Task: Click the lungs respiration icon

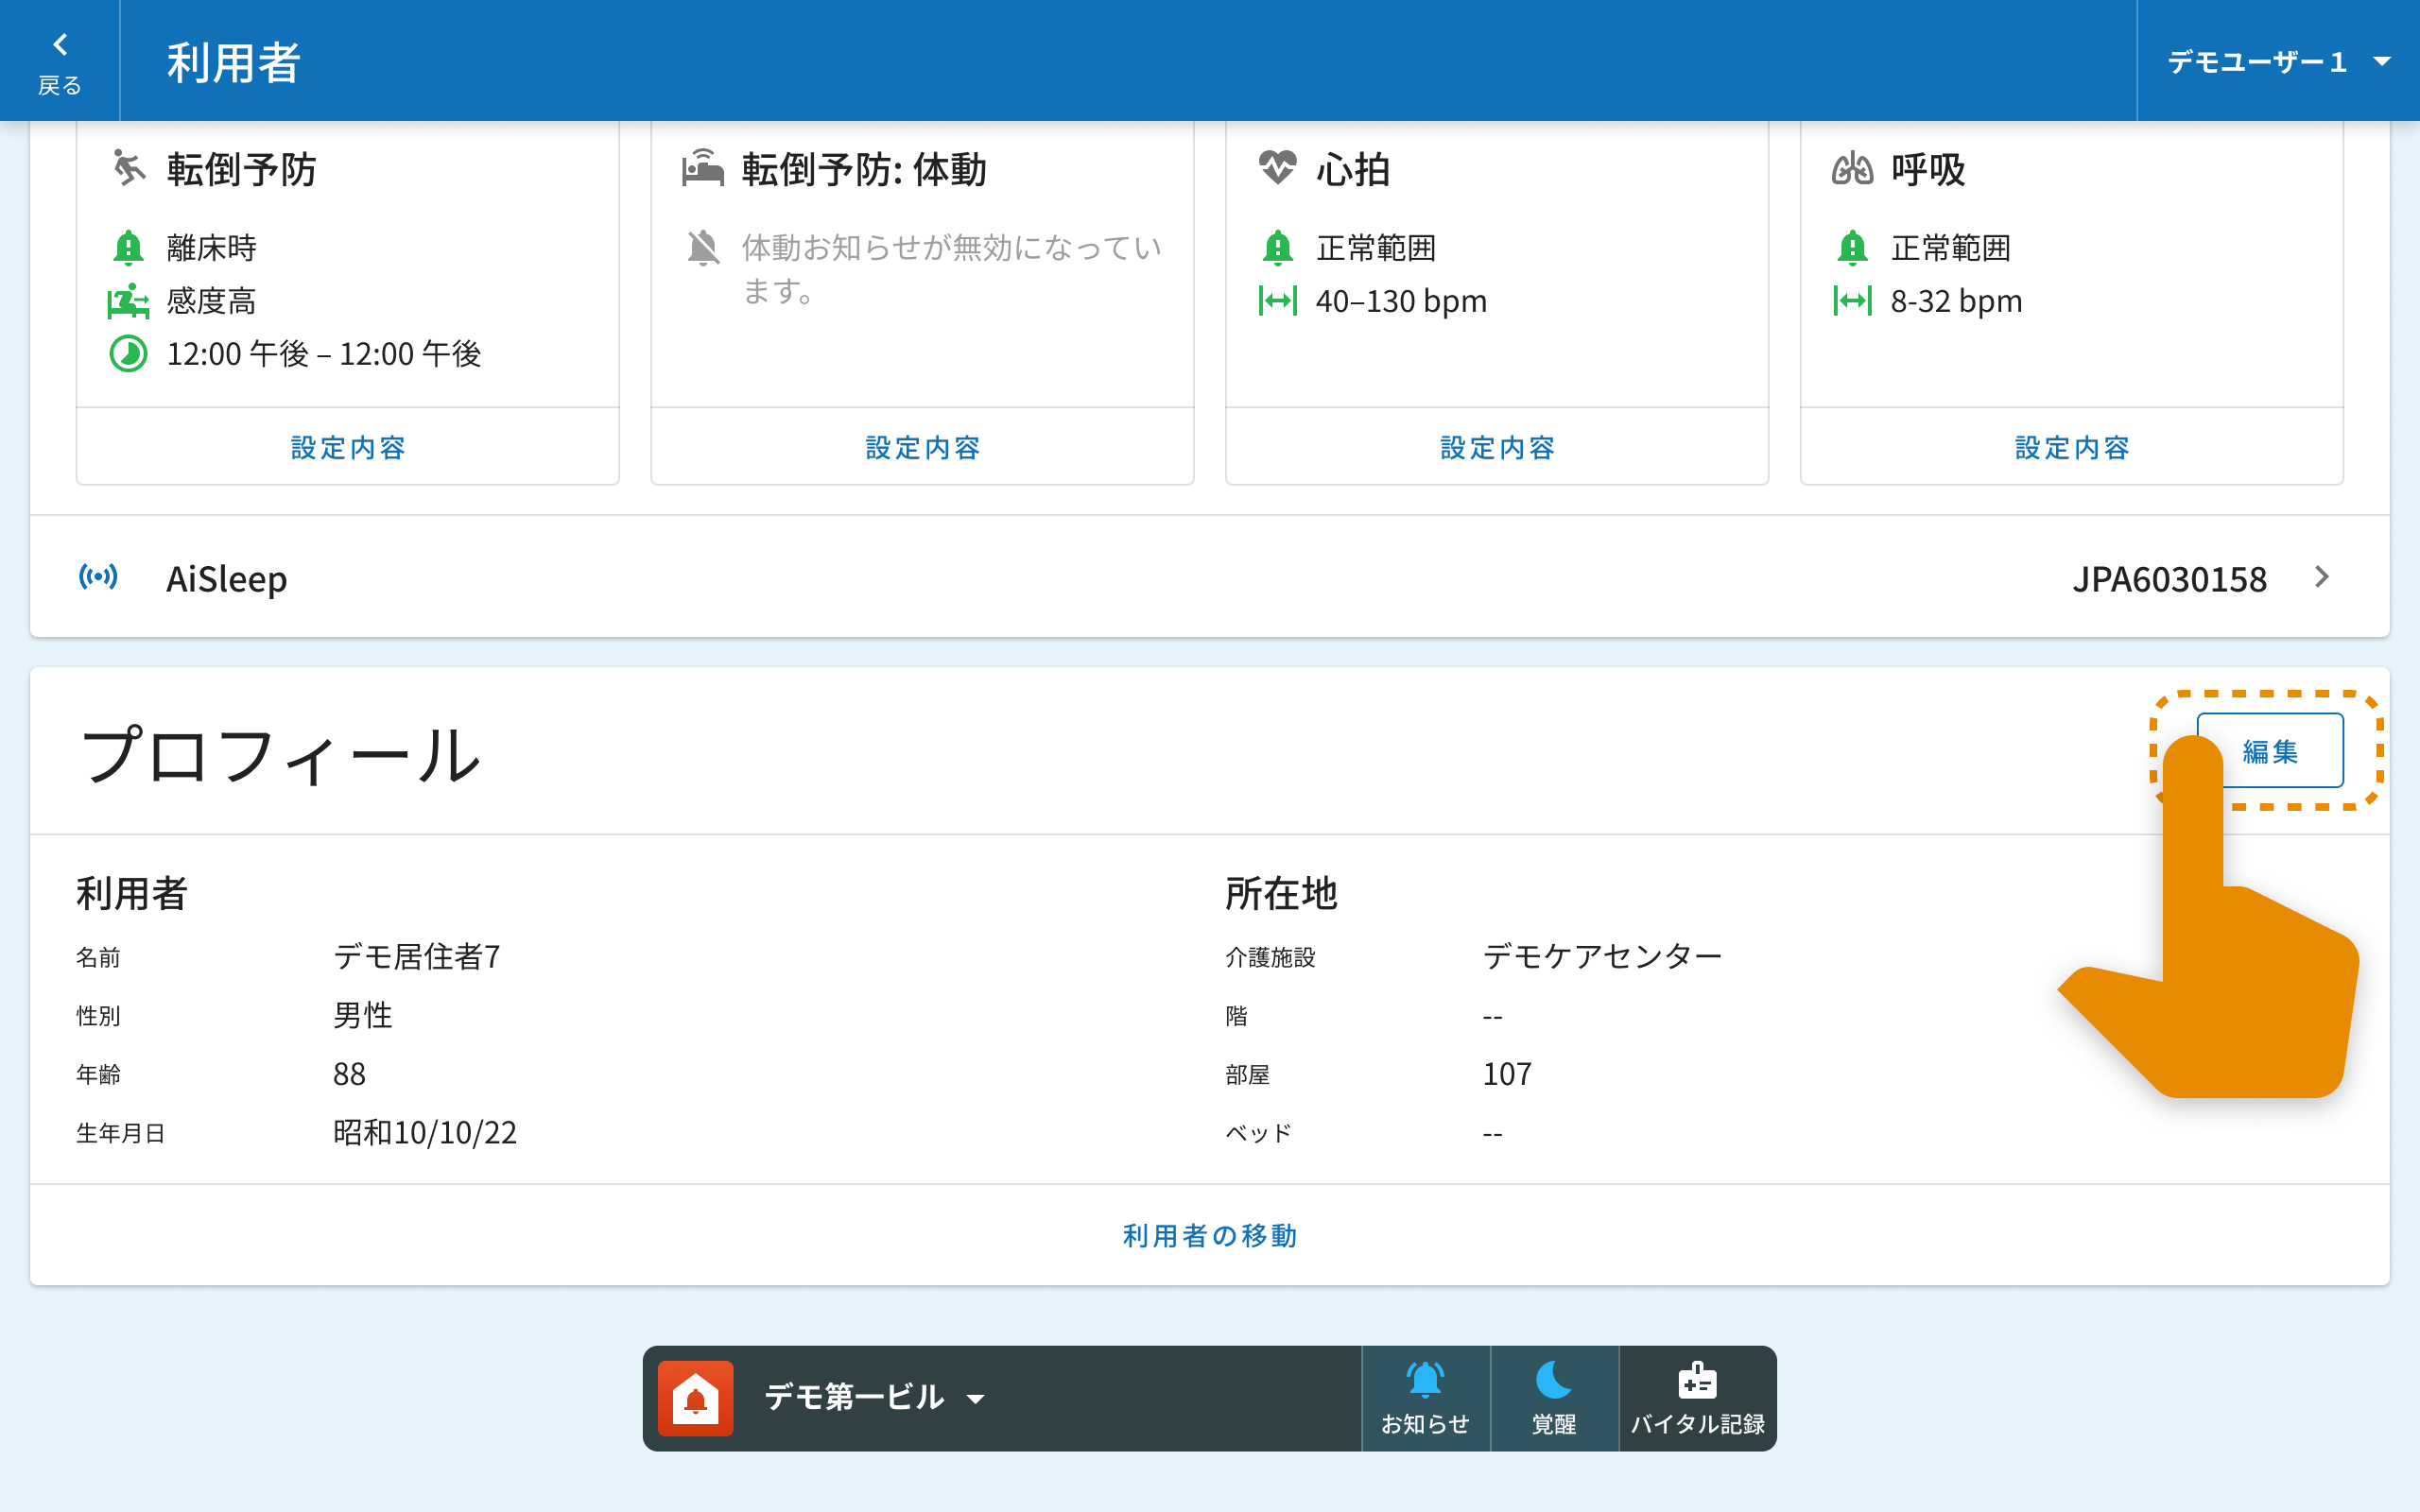Action: [x=1852, y=168]
